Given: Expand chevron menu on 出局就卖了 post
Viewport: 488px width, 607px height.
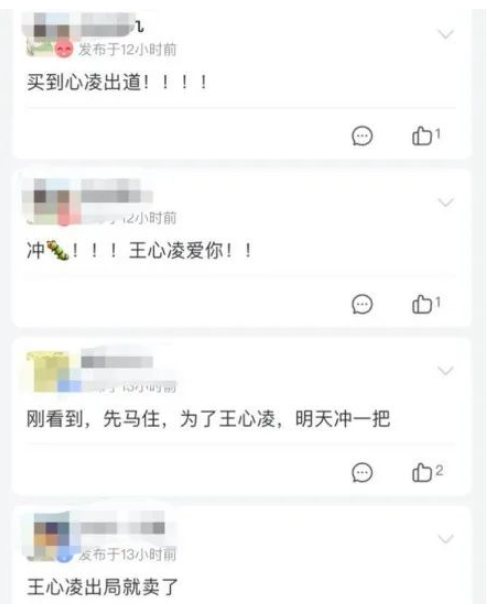Looking at the screenshot, I should 445,538.
